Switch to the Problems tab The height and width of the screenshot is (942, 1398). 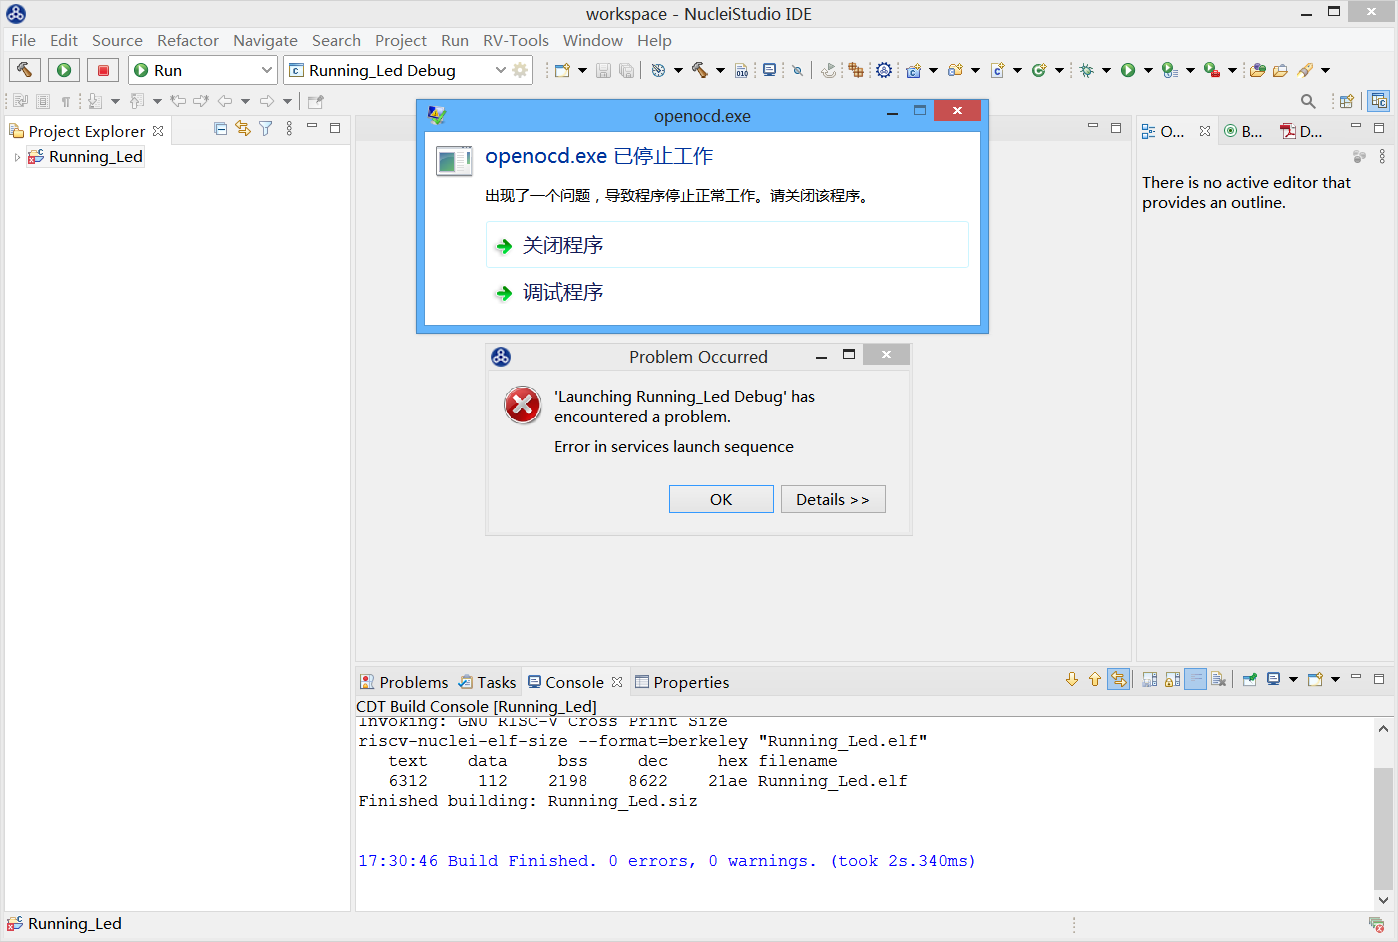coord(403,682)
